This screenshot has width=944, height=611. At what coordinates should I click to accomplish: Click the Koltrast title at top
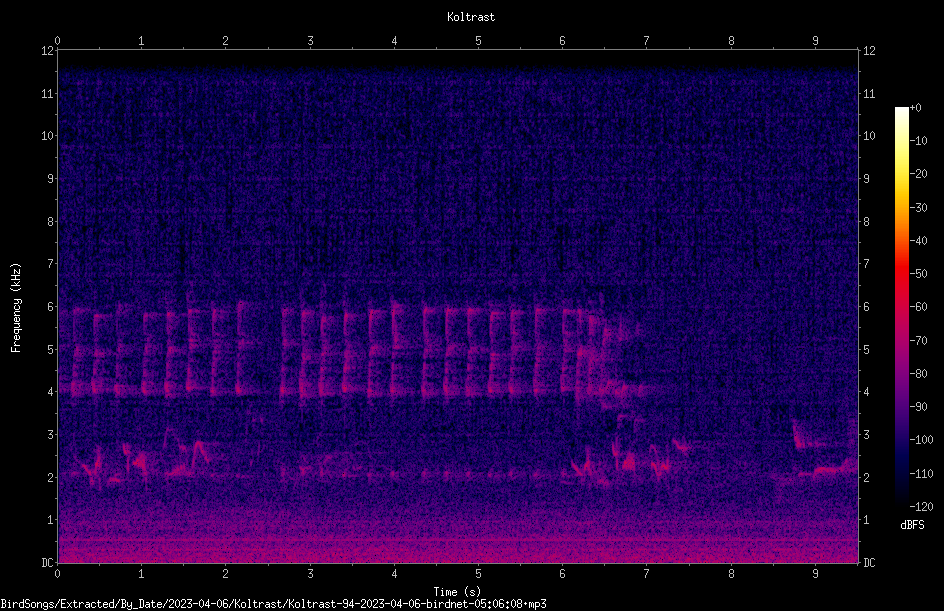coord(471,17)
